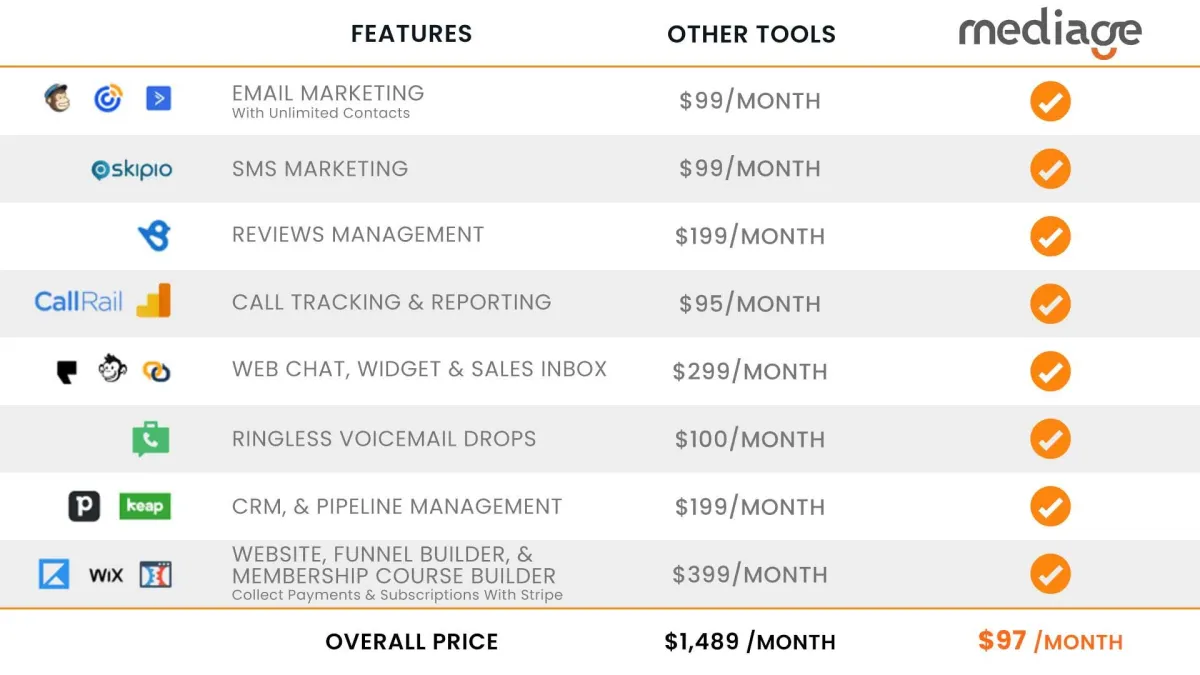Click the blue Birdeye reviews icon
Viewport: 1200px width, 675px height.
pyautogui.click(x=155, y=235)
